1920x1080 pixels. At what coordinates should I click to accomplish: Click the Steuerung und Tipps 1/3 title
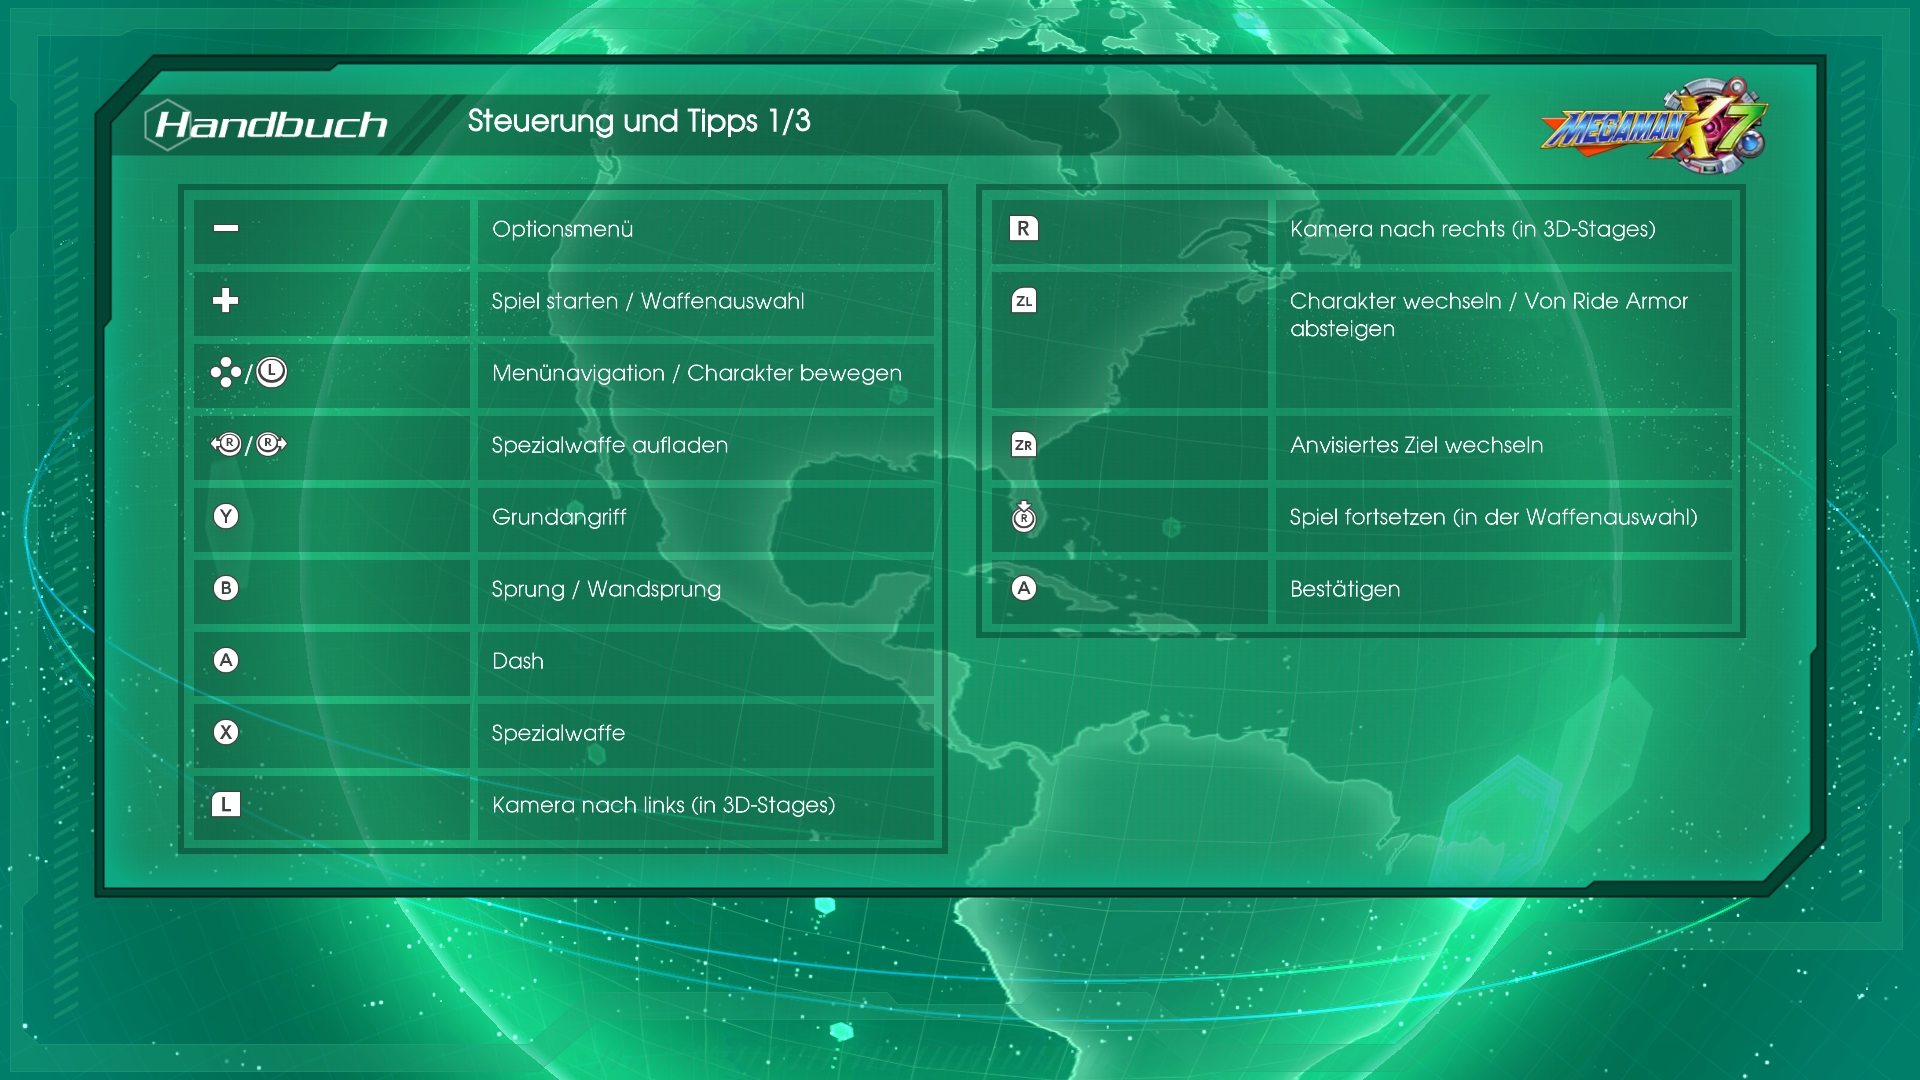tap(638, 121)
